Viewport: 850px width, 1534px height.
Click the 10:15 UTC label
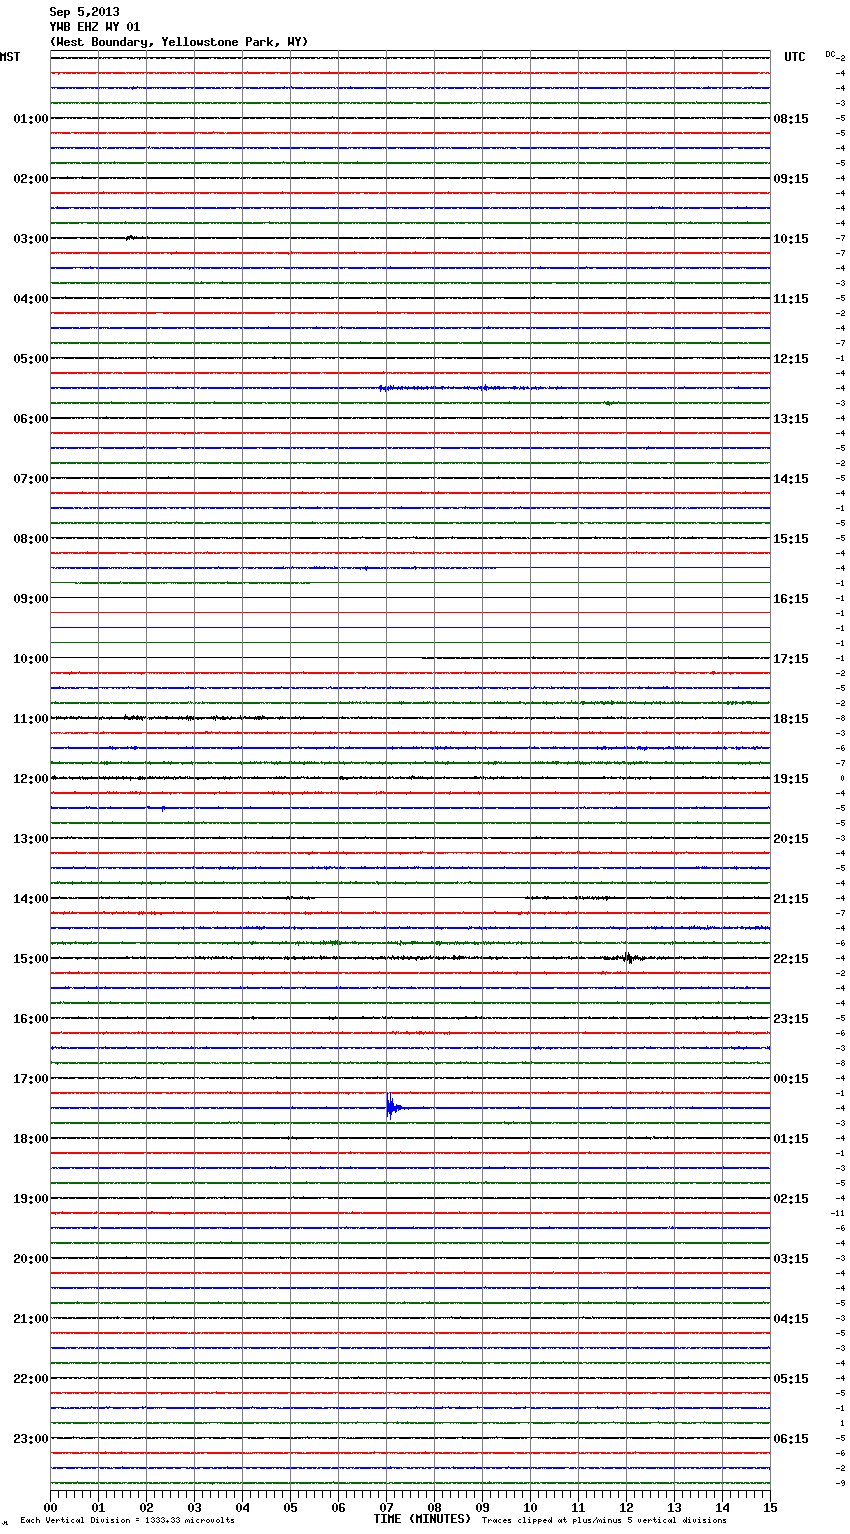point(791,239)
